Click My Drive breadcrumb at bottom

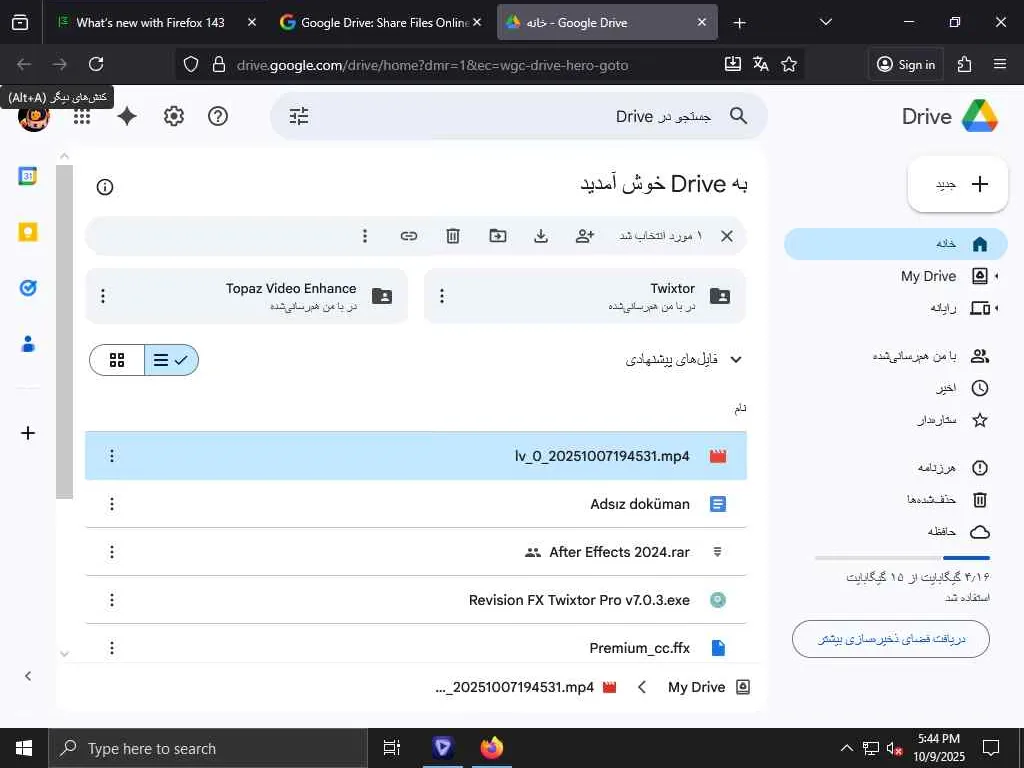pyautogui.click(x=709, y=687)
